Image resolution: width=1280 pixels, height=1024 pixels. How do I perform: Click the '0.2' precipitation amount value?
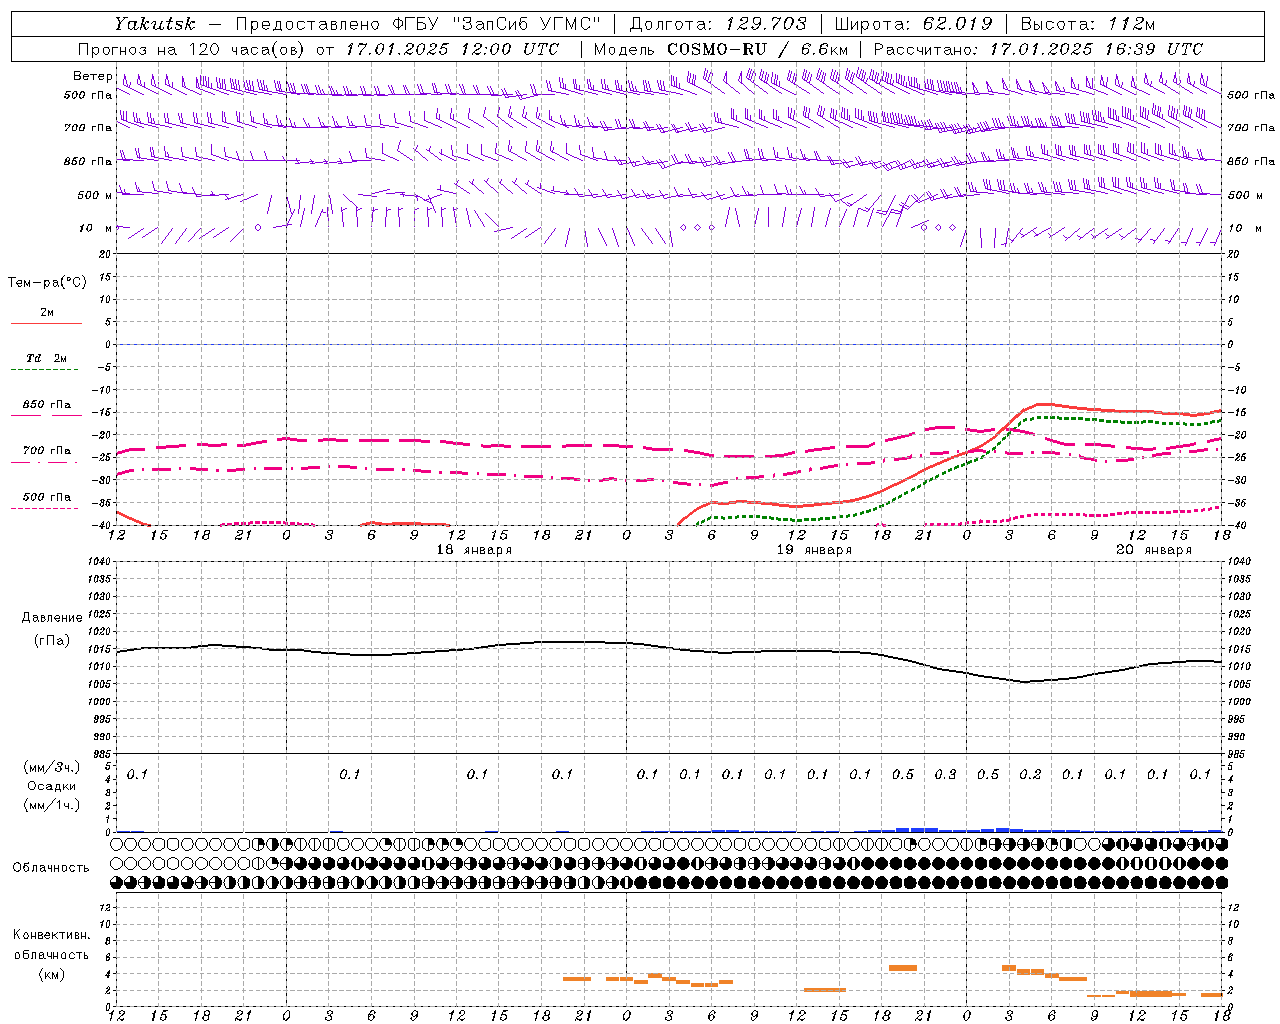1031,774
